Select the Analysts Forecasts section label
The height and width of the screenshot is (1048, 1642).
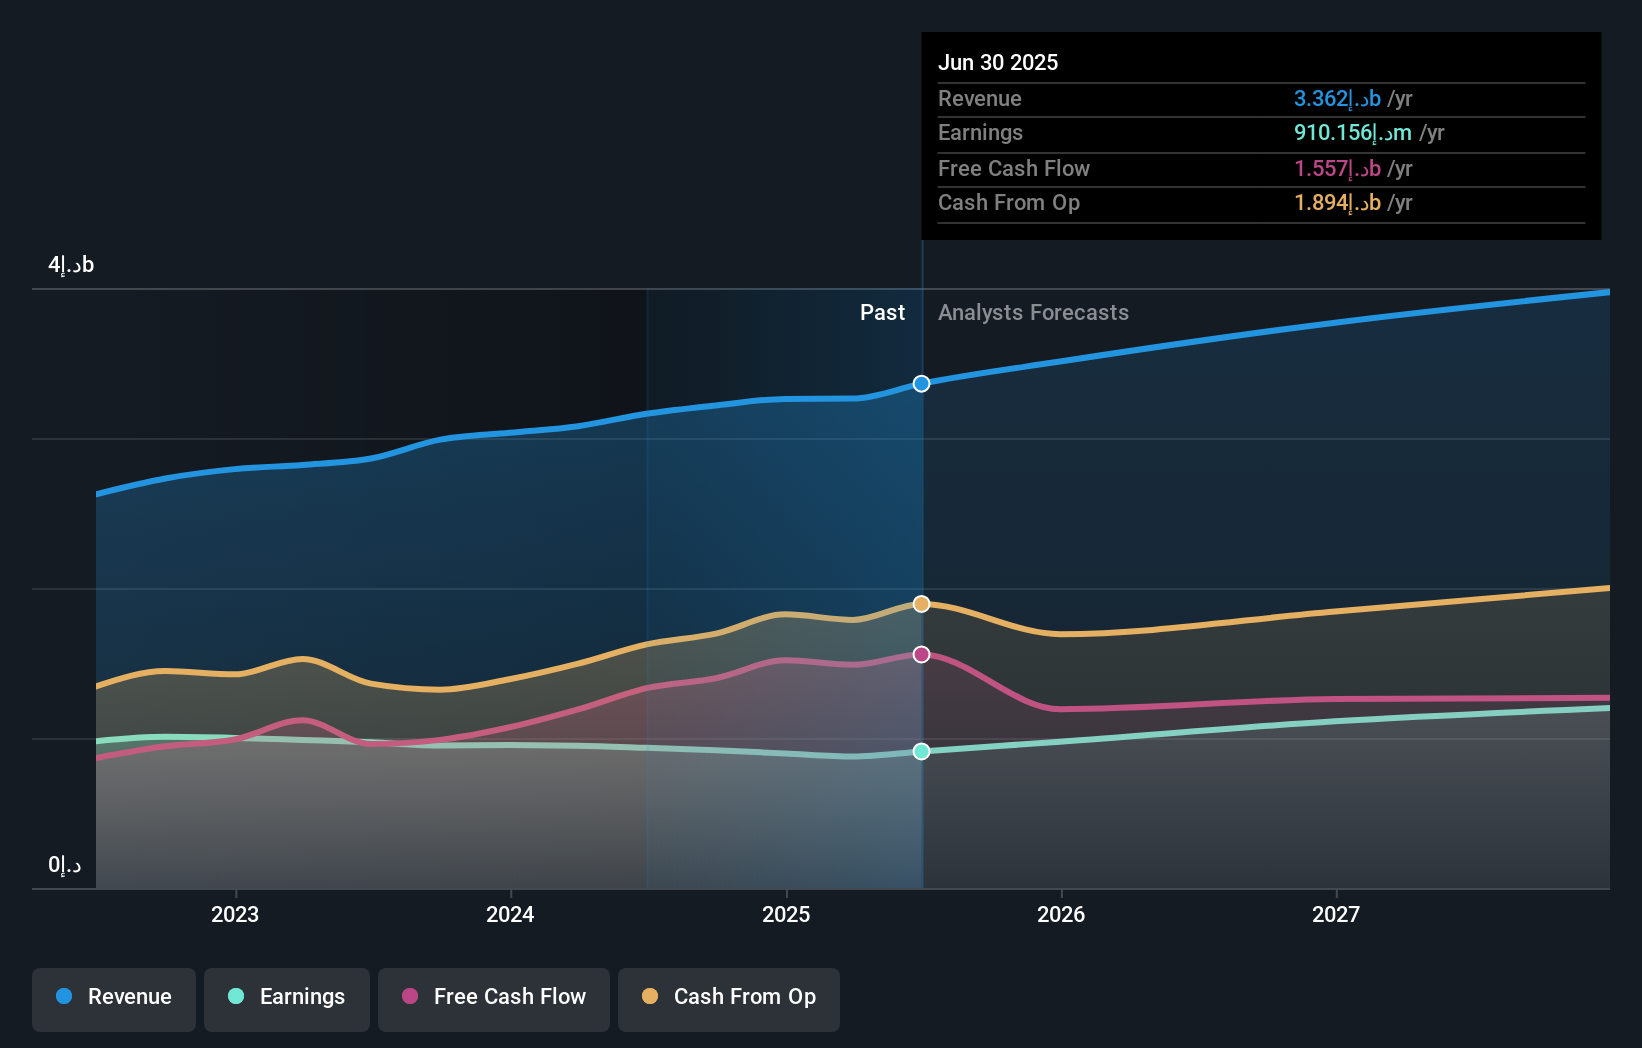point(1033,312)
